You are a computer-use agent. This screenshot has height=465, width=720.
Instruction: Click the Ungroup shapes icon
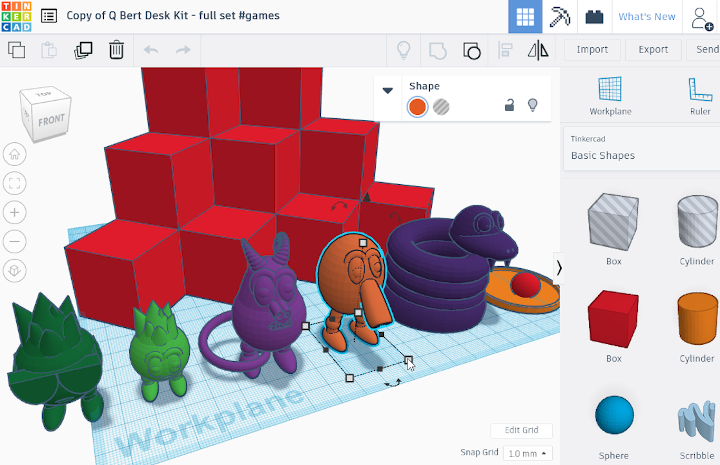tap(472, 50)
